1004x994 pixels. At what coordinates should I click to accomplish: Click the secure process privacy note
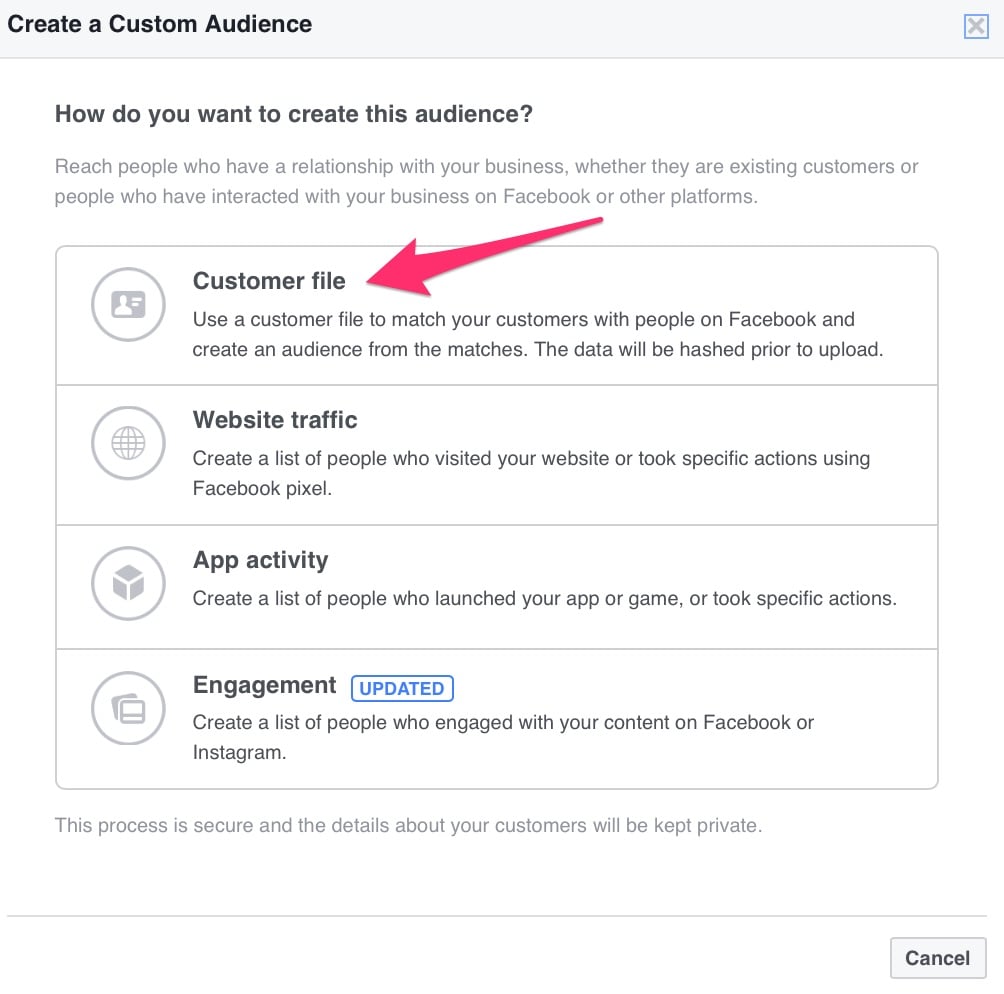pyautogui.click(x=408, y=825)
